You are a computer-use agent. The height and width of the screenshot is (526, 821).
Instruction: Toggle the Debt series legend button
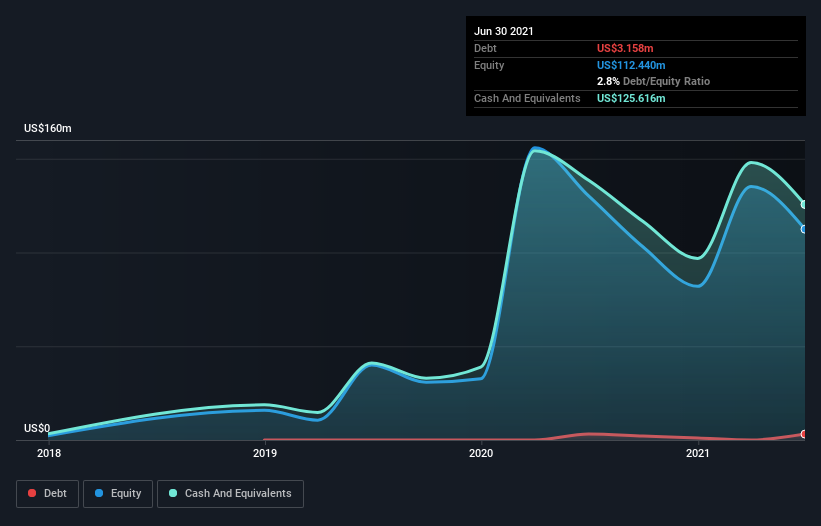tap(47, 494)
